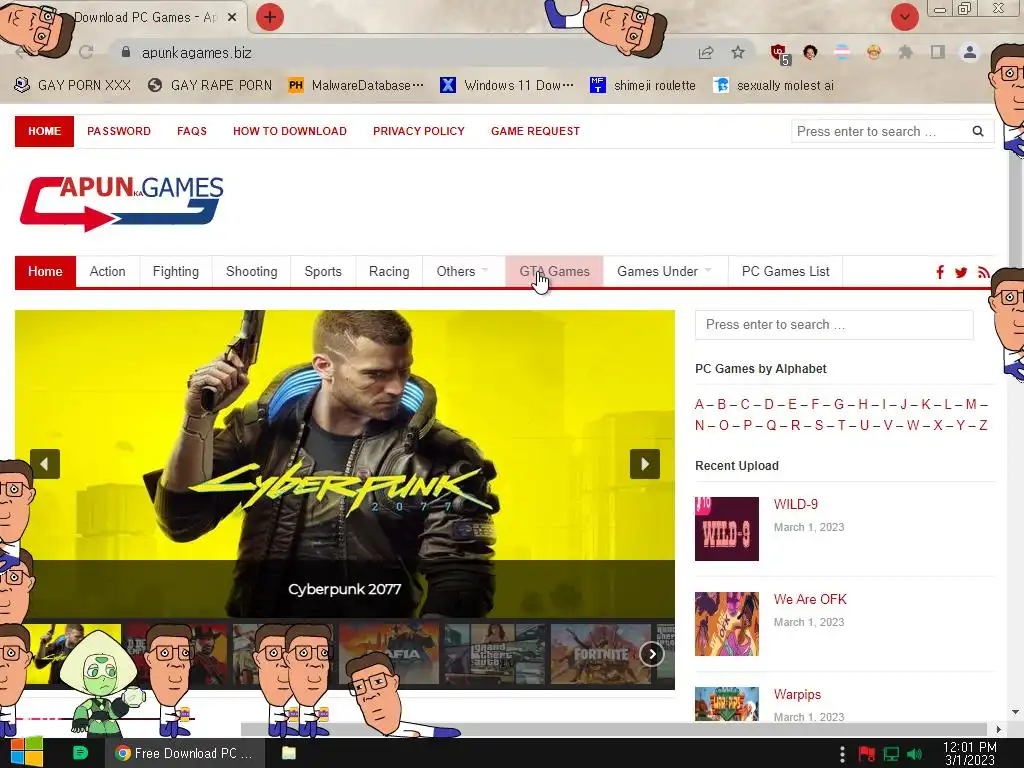Viewport: 1024px width, 768px height.
Task: Bookmark this page with the star icon
Action: click(738, 52)
